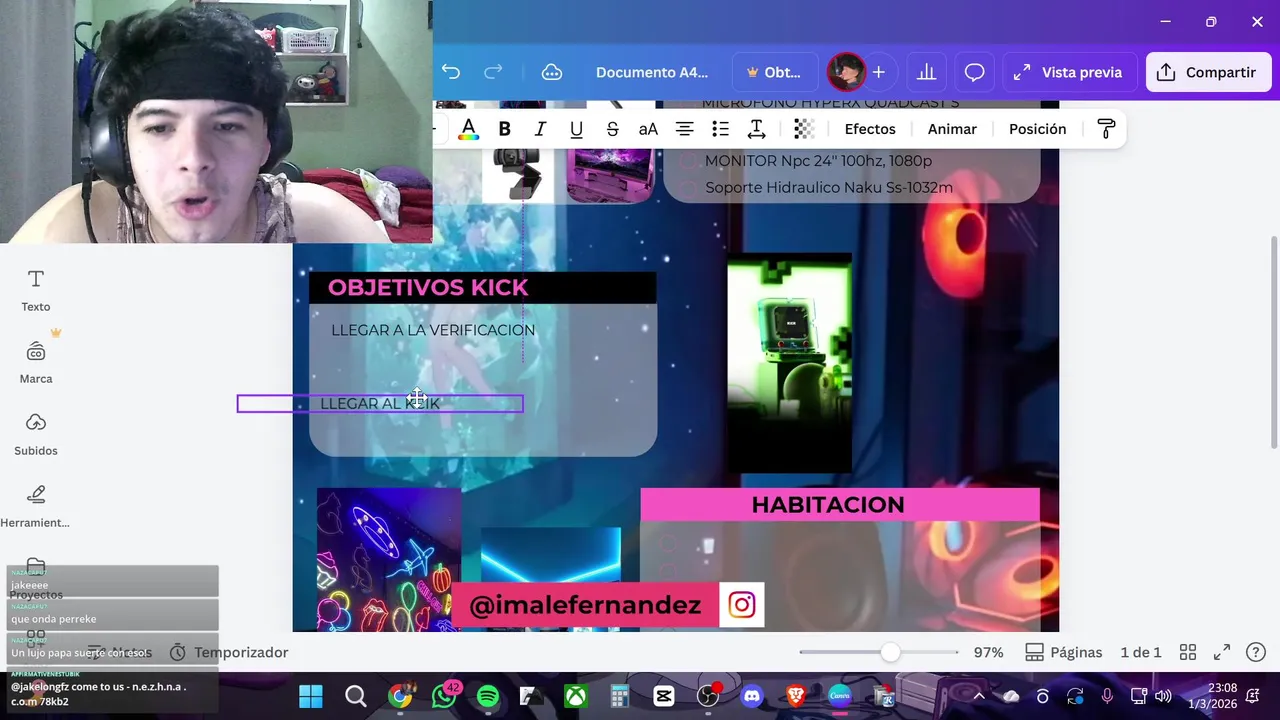This screenshot has height=720, width=1280.
Task: Open the Texto sidebar tab
Action: (x=36, y=290)
